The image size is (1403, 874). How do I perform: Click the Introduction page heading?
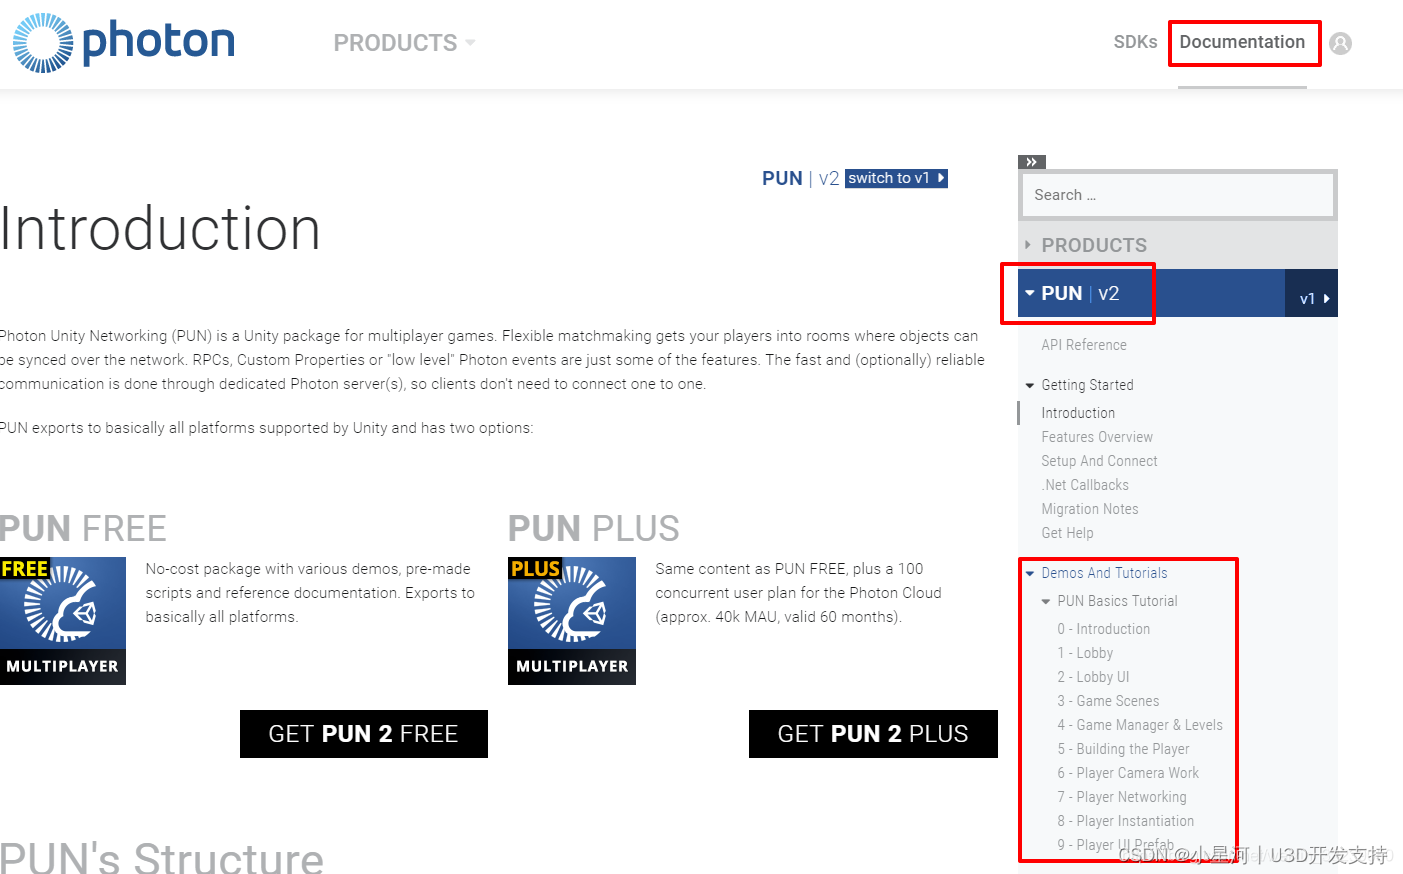(x=160, y=229)
